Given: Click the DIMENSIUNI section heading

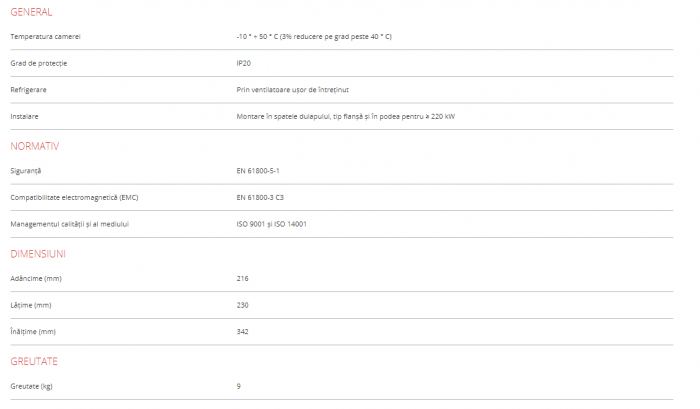Looking at the screenshot, I should click(x=38, y=254).
